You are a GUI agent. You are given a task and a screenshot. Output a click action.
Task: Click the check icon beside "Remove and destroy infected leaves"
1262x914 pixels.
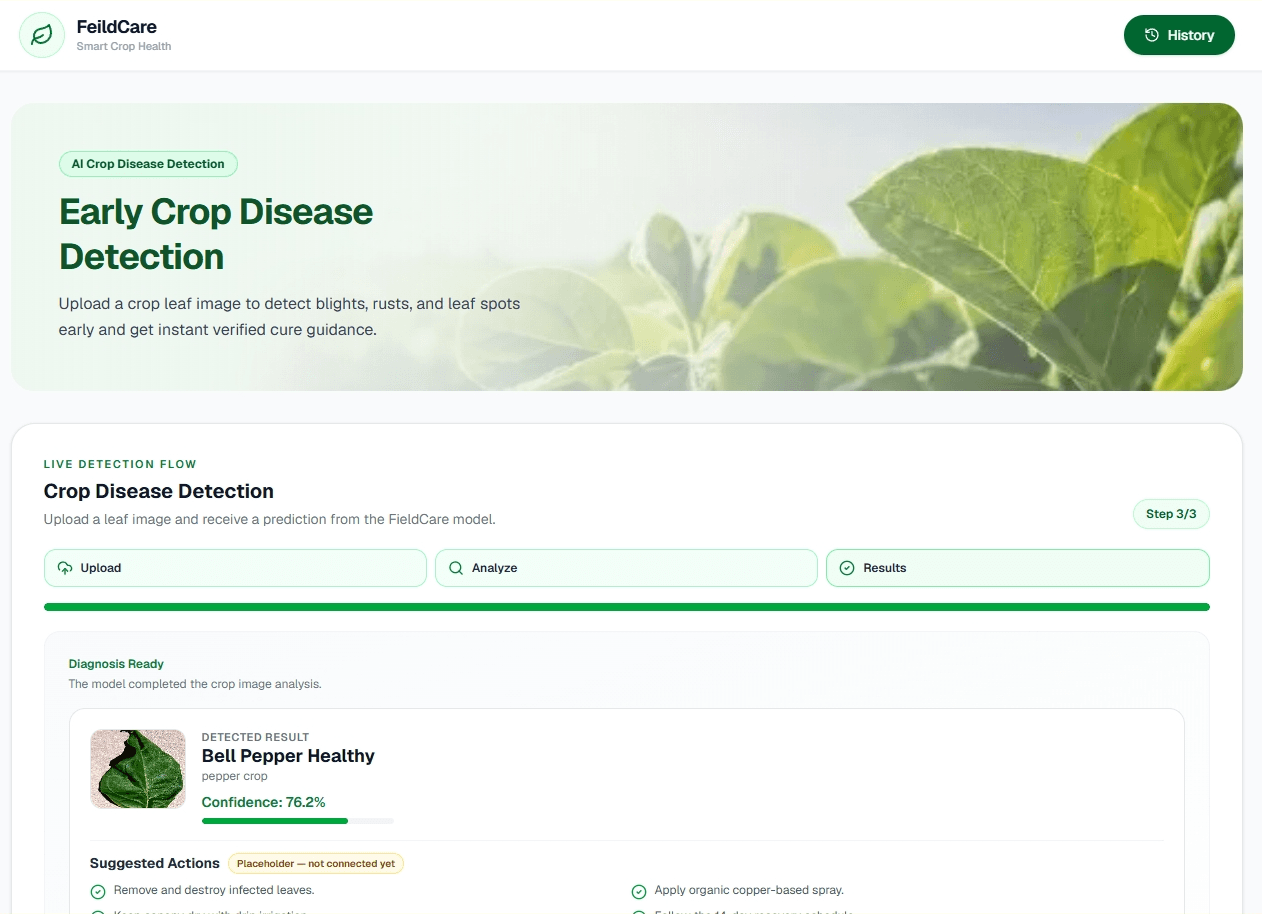(98, 891)
